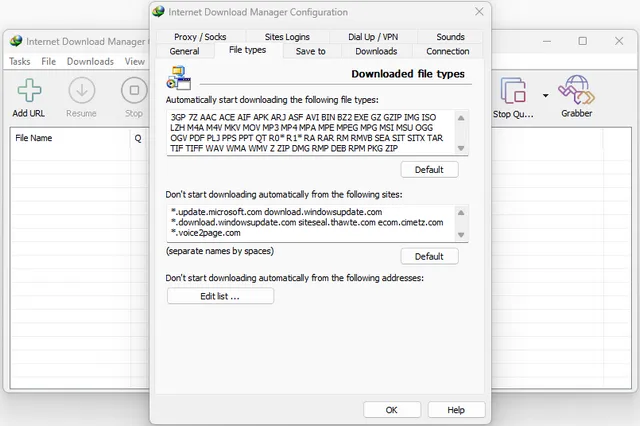
Task: Open the Grabber tool
Action: [x=576, y=93]
